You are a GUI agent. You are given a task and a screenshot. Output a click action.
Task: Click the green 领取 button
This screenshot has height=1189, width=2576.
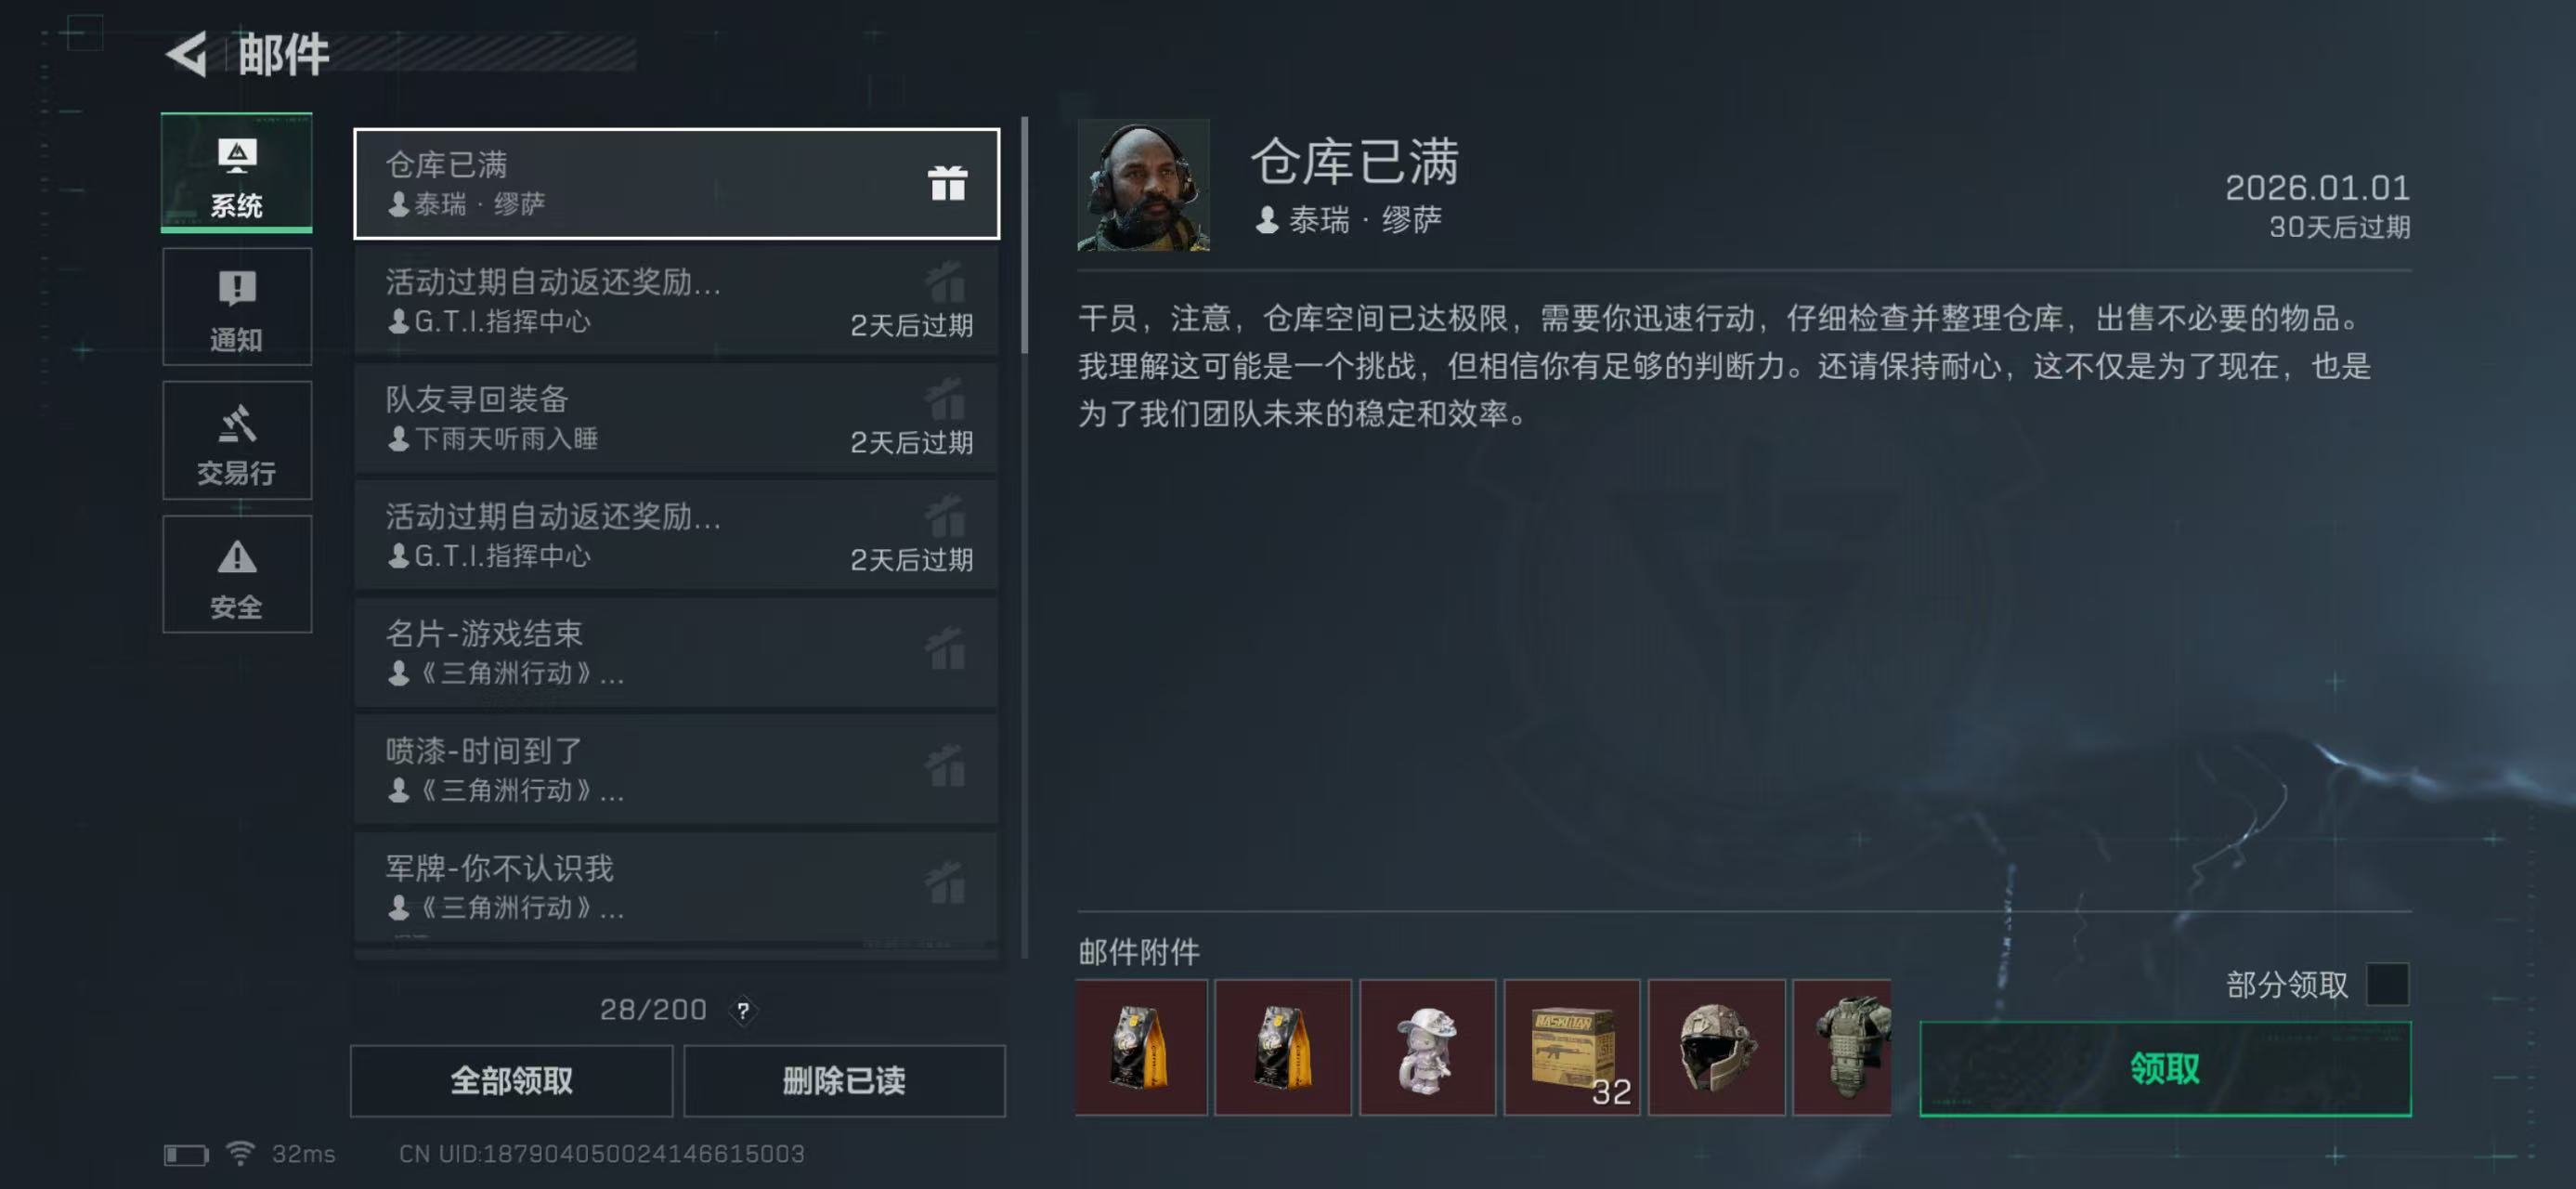coord(2165,1069)
